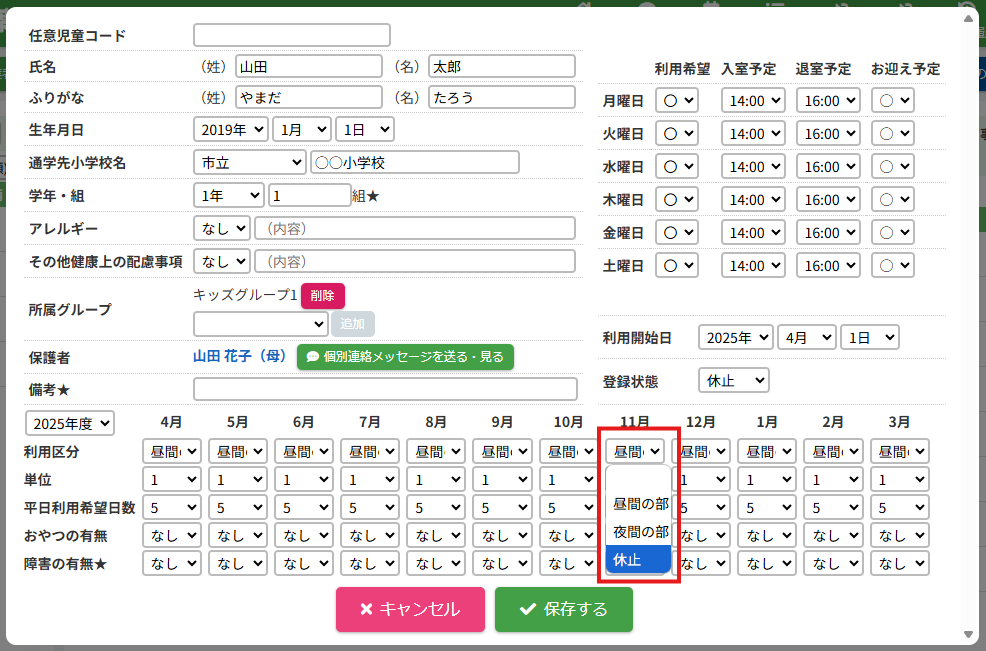Click the キャンセル button with X icon
This screenshot has width=986, height=651.
tap(410, 609)
